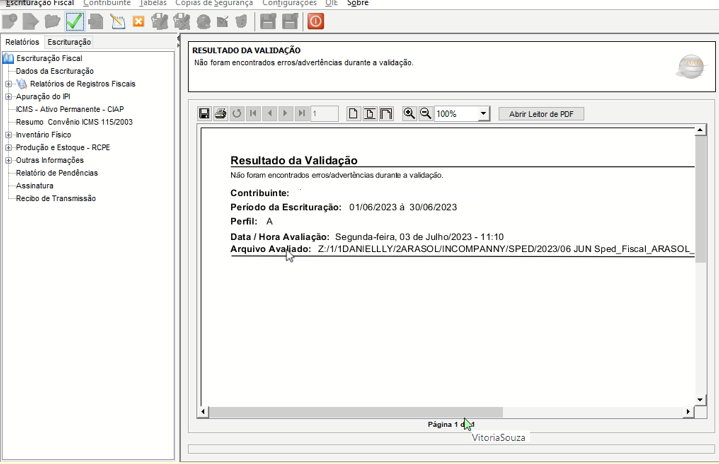Image resolution: width=719 pixels, height=464 pixels.
Task: Click the reload report icon
Action: coord(237,113)
